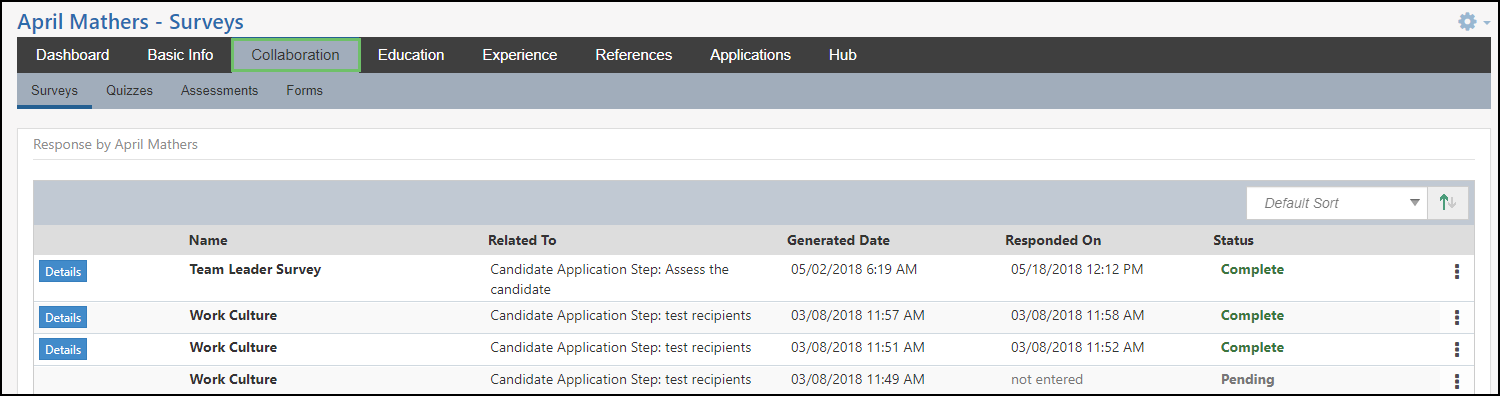Click 'Candidate Application Step: Assess the candidate'
The image size is (1500, 396).
click(x=609, y=279)
